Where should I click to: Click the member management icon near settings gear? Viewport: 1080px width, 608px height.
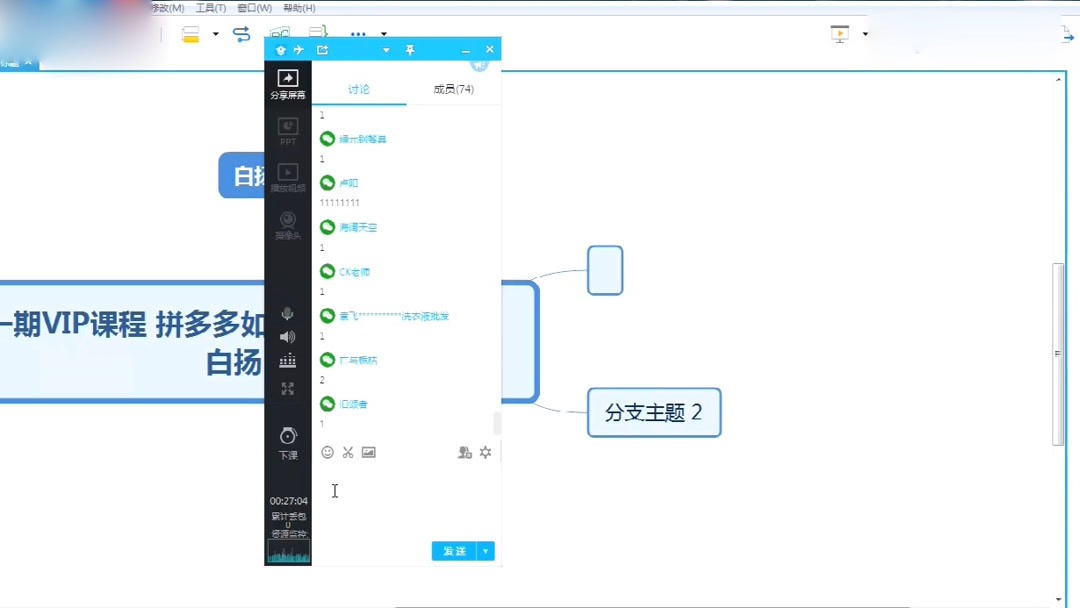[x=464, y=452]
